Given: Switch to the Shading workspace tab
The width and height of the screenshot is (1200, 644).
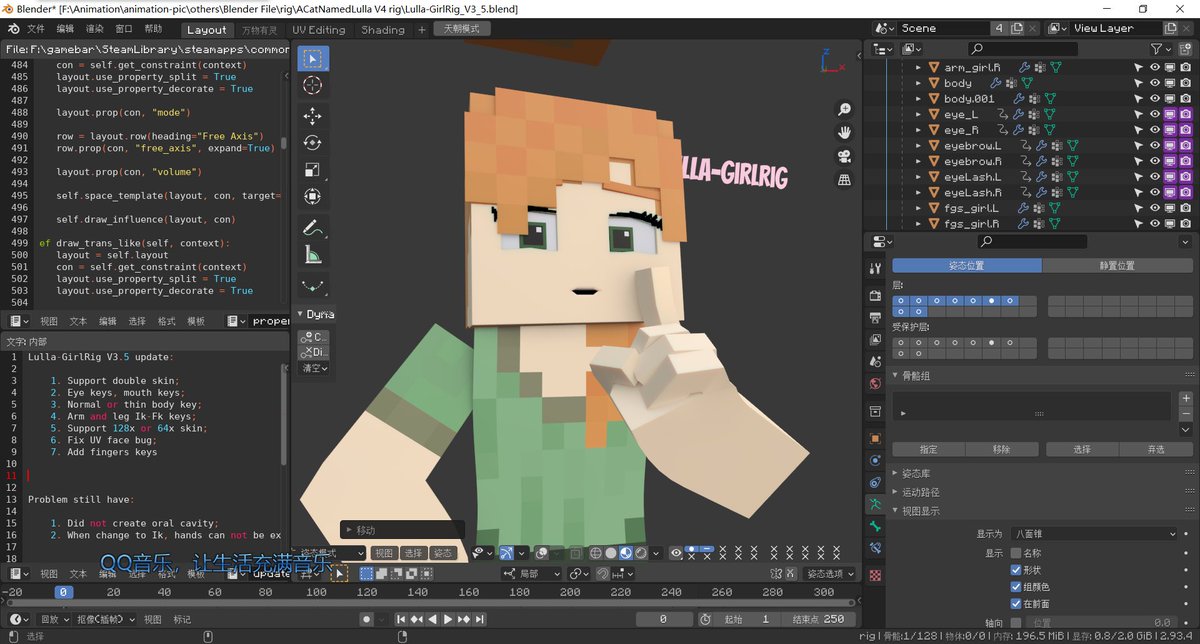Looking at the screenshot, I should (383, 29).
